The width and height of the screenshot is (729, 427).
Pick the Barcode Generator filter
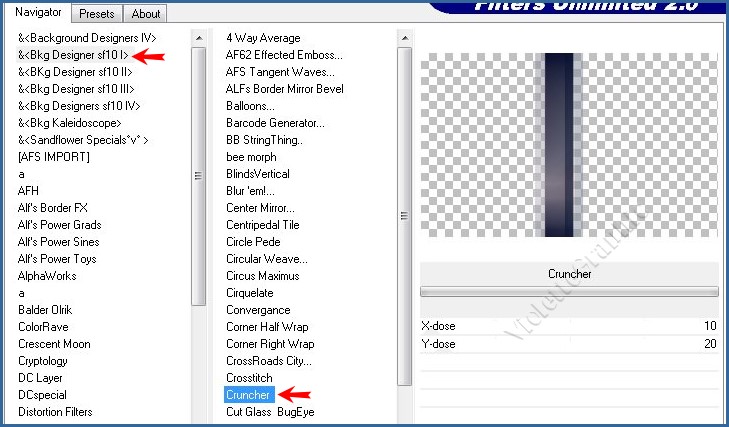tap(275, 123)
